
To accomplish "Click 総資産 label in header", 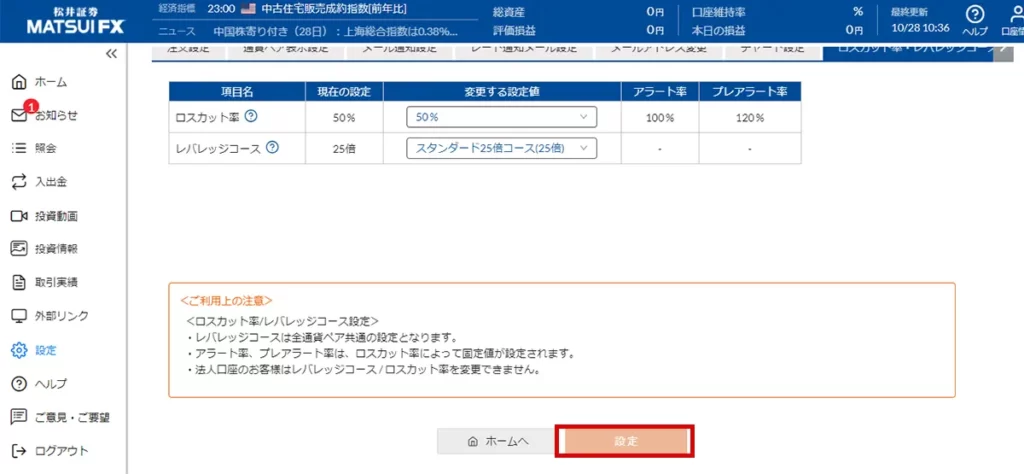I will pyautogui.click(x=509, y=11).
